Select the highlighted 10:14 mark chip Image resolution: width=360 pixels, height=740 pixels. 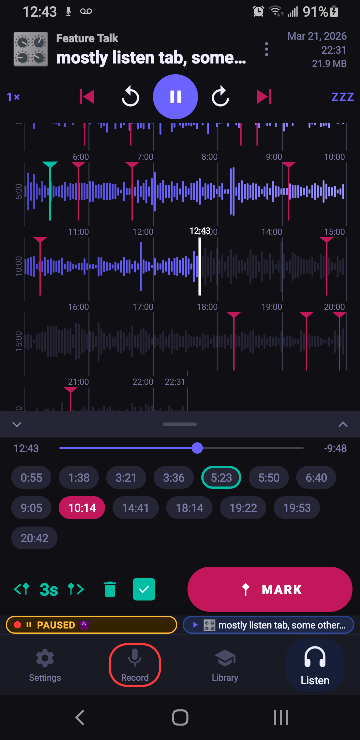click(82, 508)
